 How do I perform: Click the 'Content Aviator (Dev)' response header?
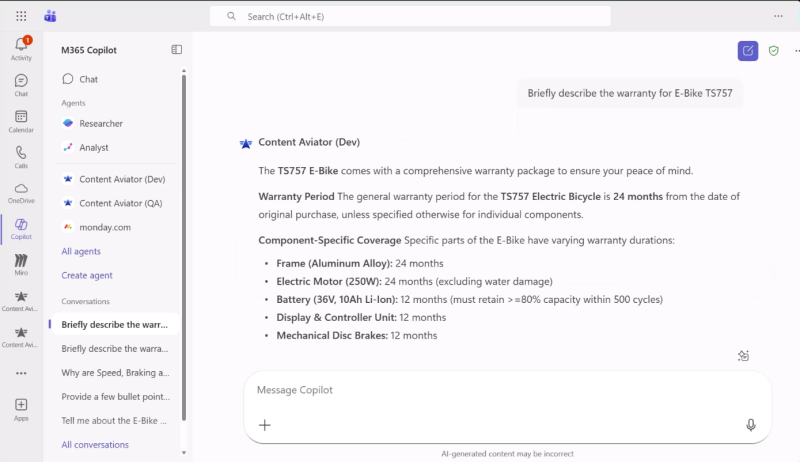[309, 142]
